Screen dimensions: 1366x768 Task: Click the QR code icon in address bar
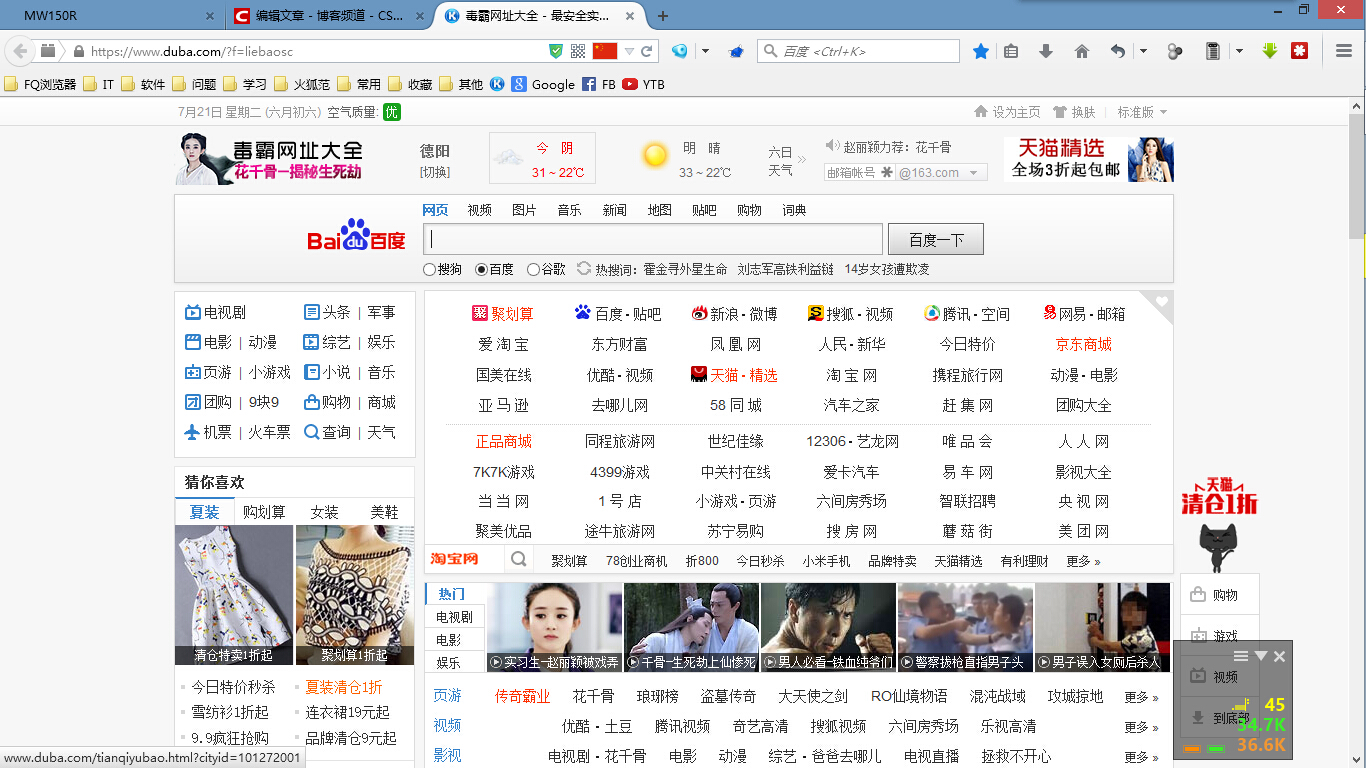[578, 51]
